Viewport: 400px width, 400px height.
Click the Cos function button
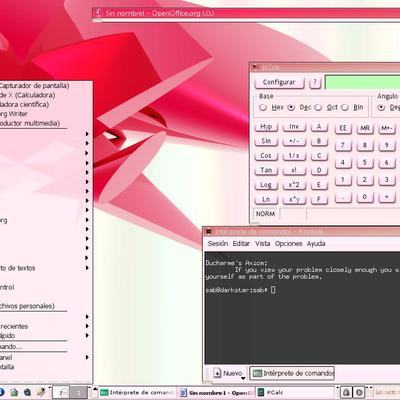point(266,156)
